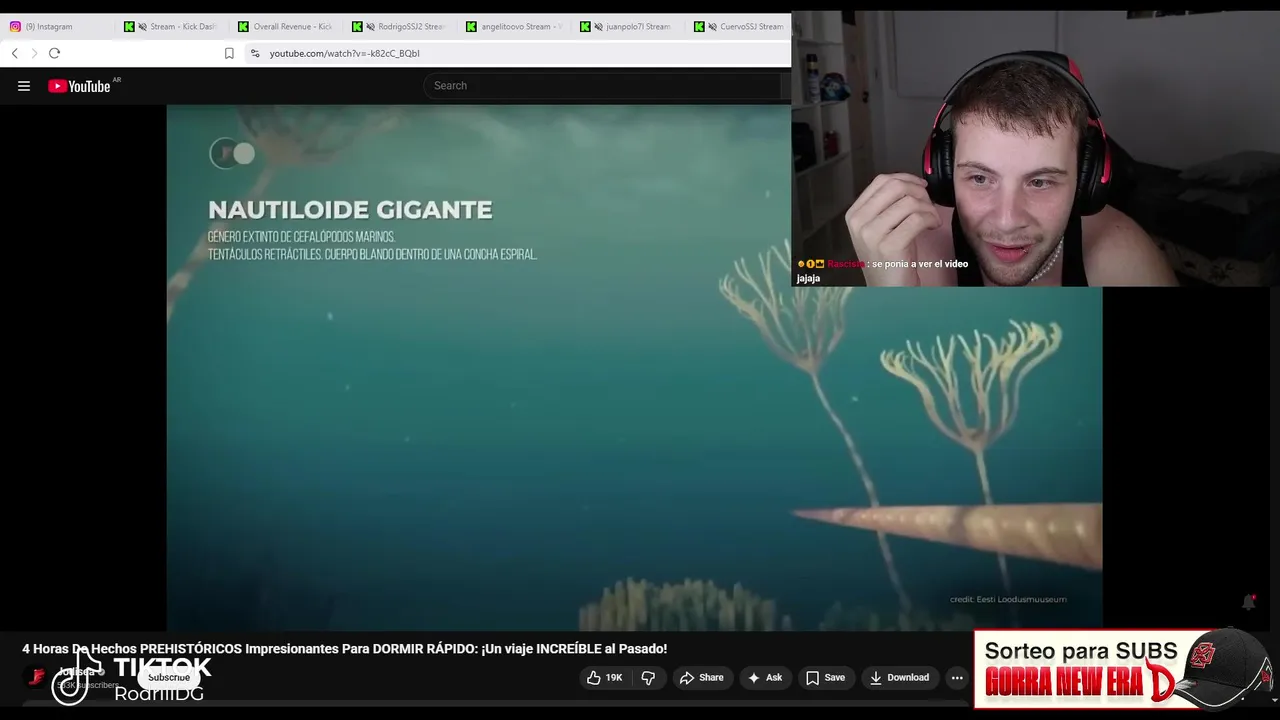
Task: Go forward in browser history
Action: click(34, 53)
